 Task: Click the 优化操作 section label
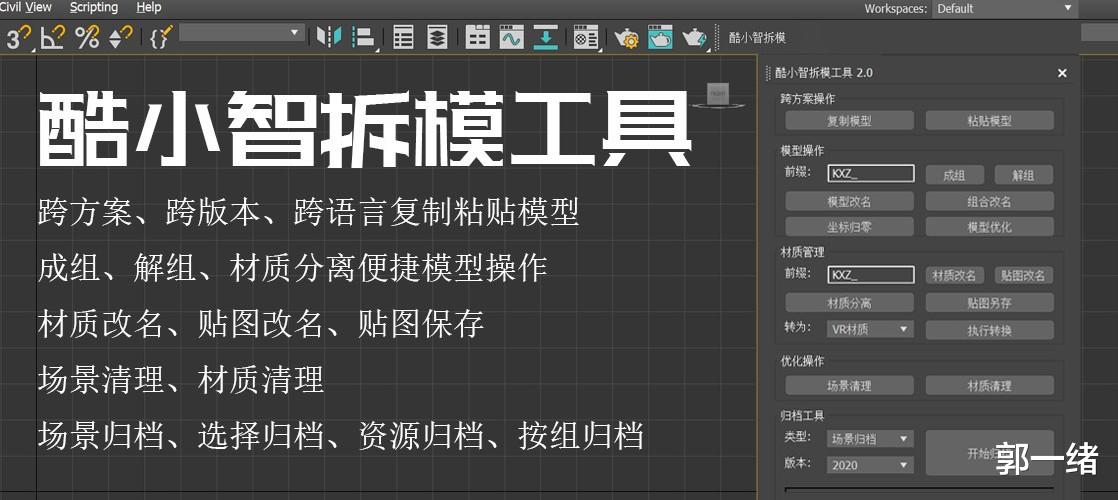(803, 362)
